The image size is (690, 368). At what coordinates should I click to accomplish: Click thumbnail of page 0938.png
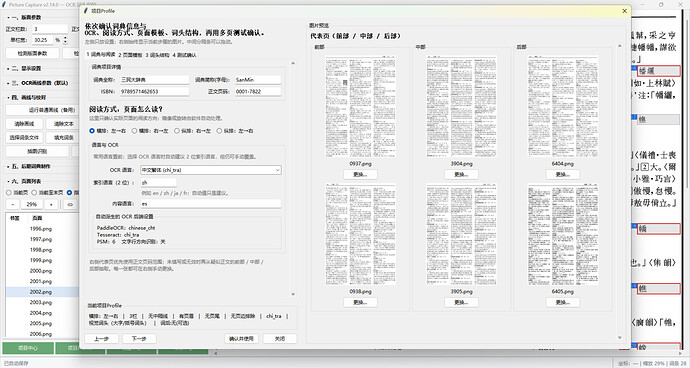click(x=360, y=235)
